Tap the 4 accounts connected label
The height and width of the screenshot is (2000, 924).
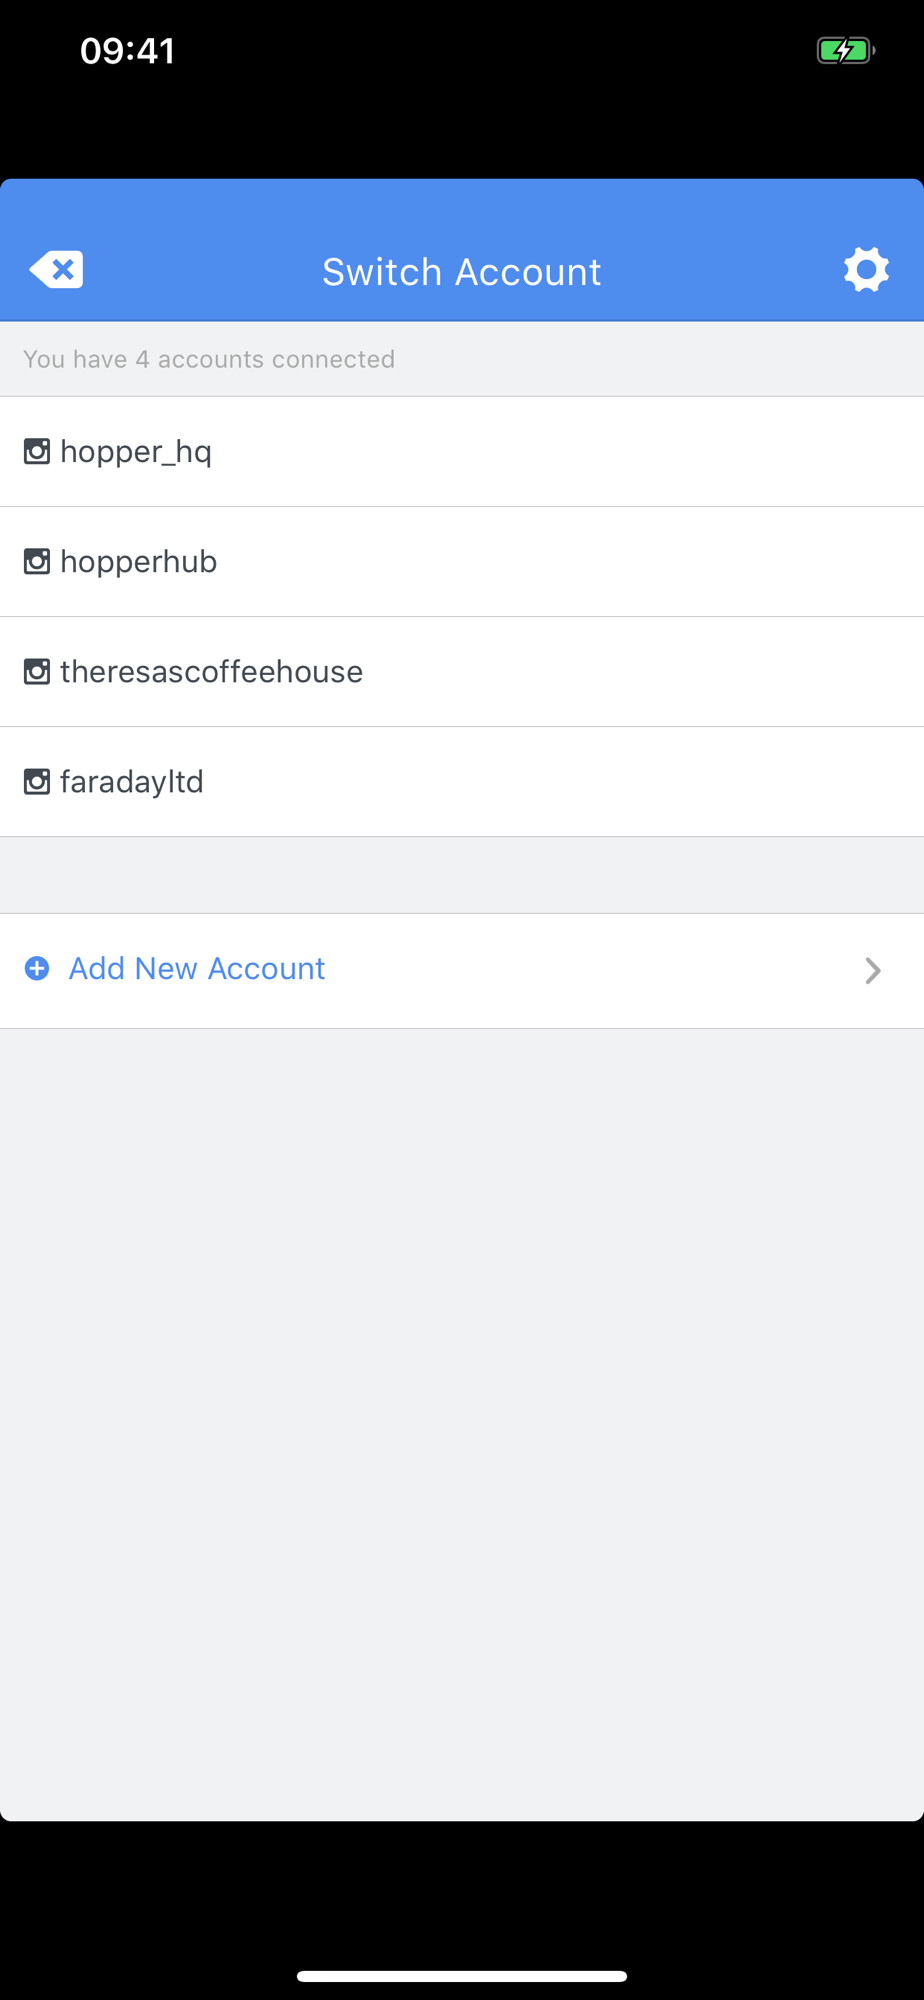(209, 359)
